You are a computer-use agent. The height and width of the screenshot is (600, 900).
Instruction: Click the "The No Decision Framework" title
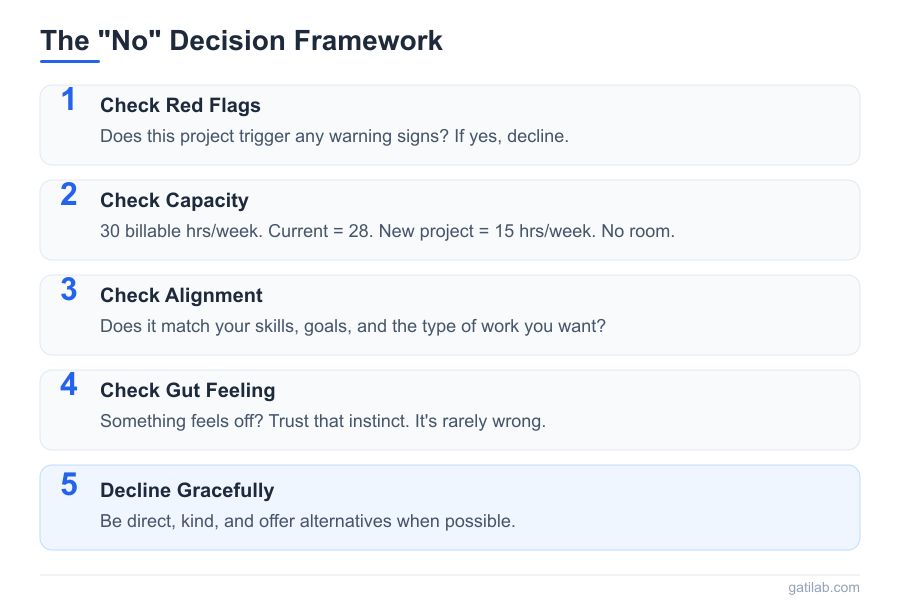pos(241,41)
